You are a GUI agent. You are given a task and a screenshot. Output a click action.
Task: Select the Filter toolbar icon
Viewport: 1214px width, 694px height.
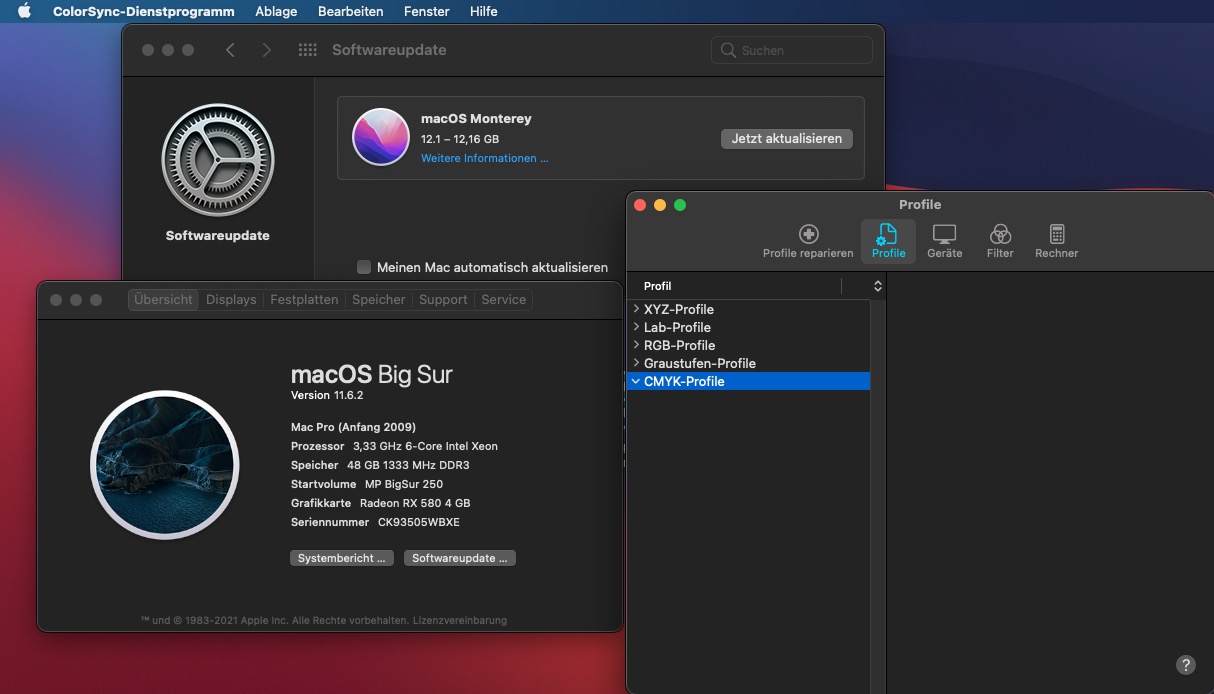coord(1000,241)
